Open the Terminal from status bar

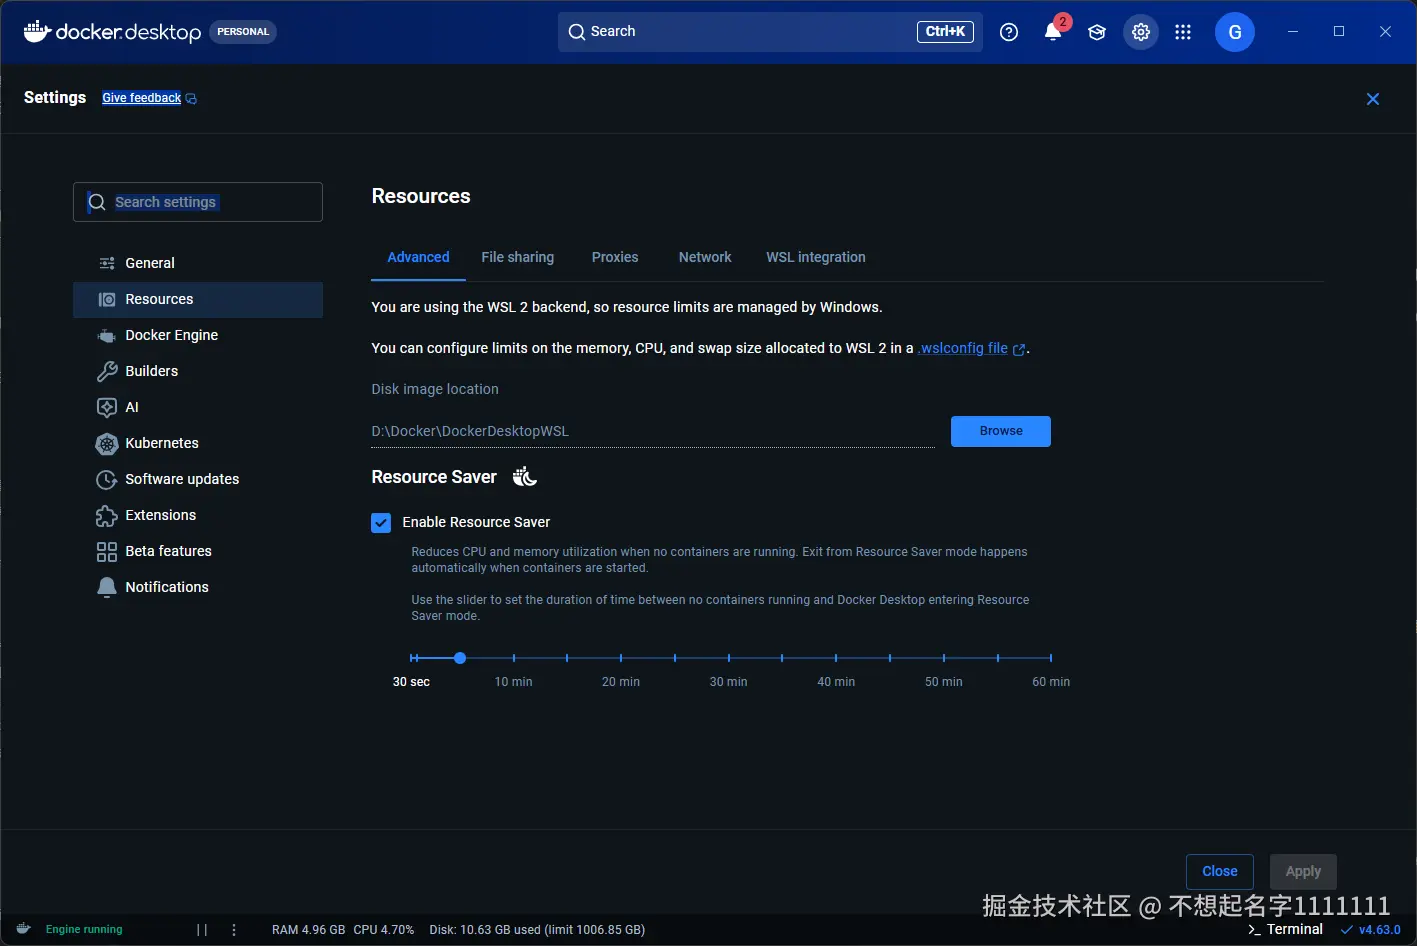[x=1285, y=929]
